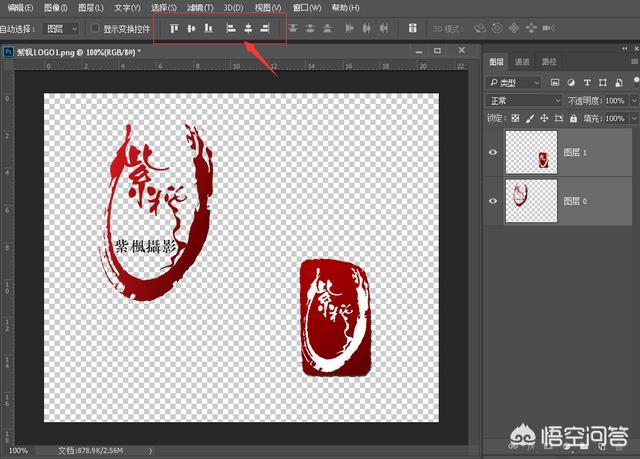Open the 正常 blend mode dropdown
This screenshot has width=640, height=459.
pyautogui.click(x=524, y=101)
